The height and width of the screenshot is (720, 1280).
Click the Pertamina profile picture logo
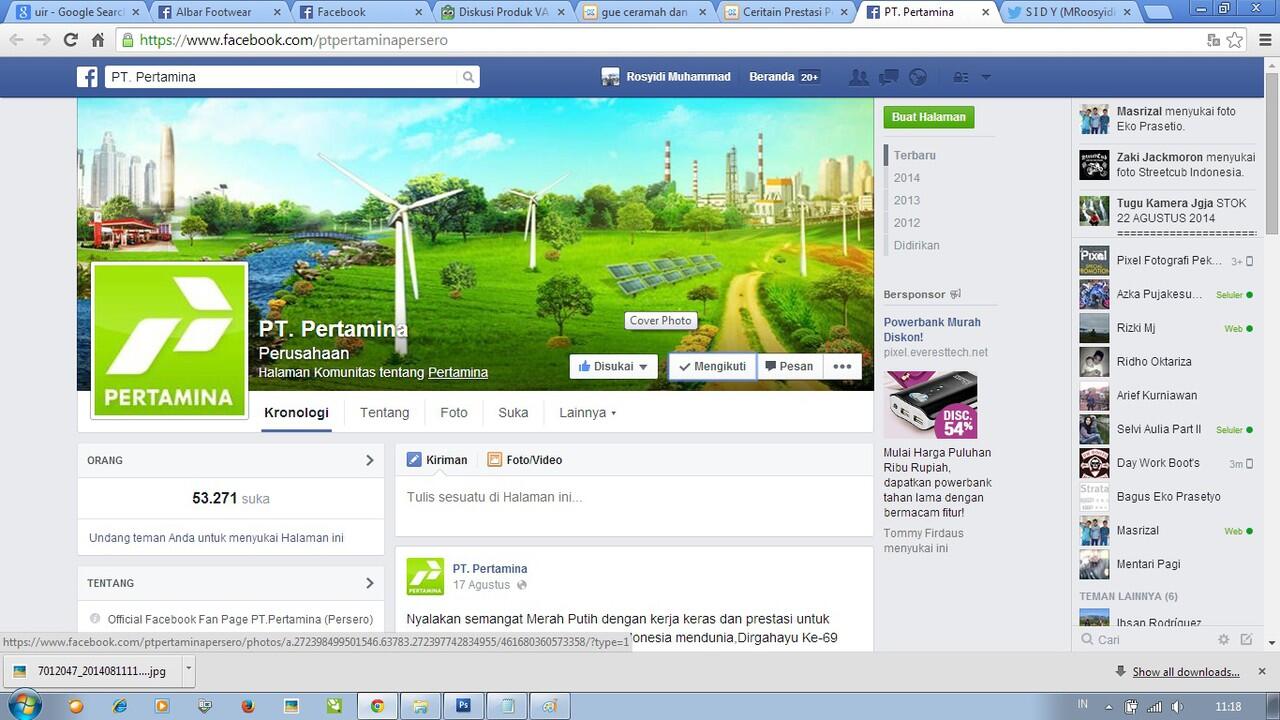click(x=169, y=340)
